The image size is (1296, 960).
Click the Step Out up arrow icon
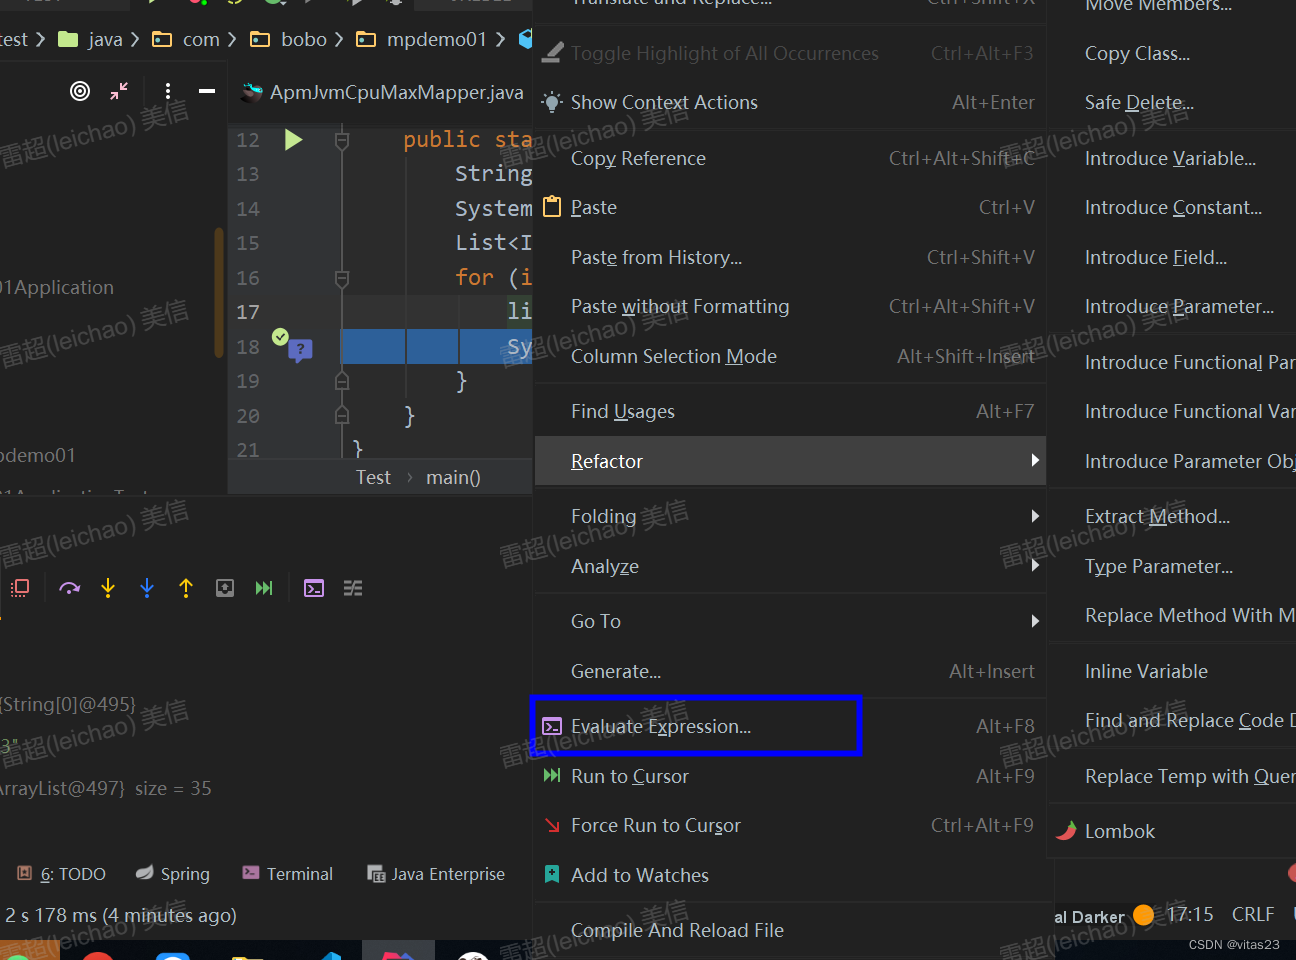[x=186, y=588]
